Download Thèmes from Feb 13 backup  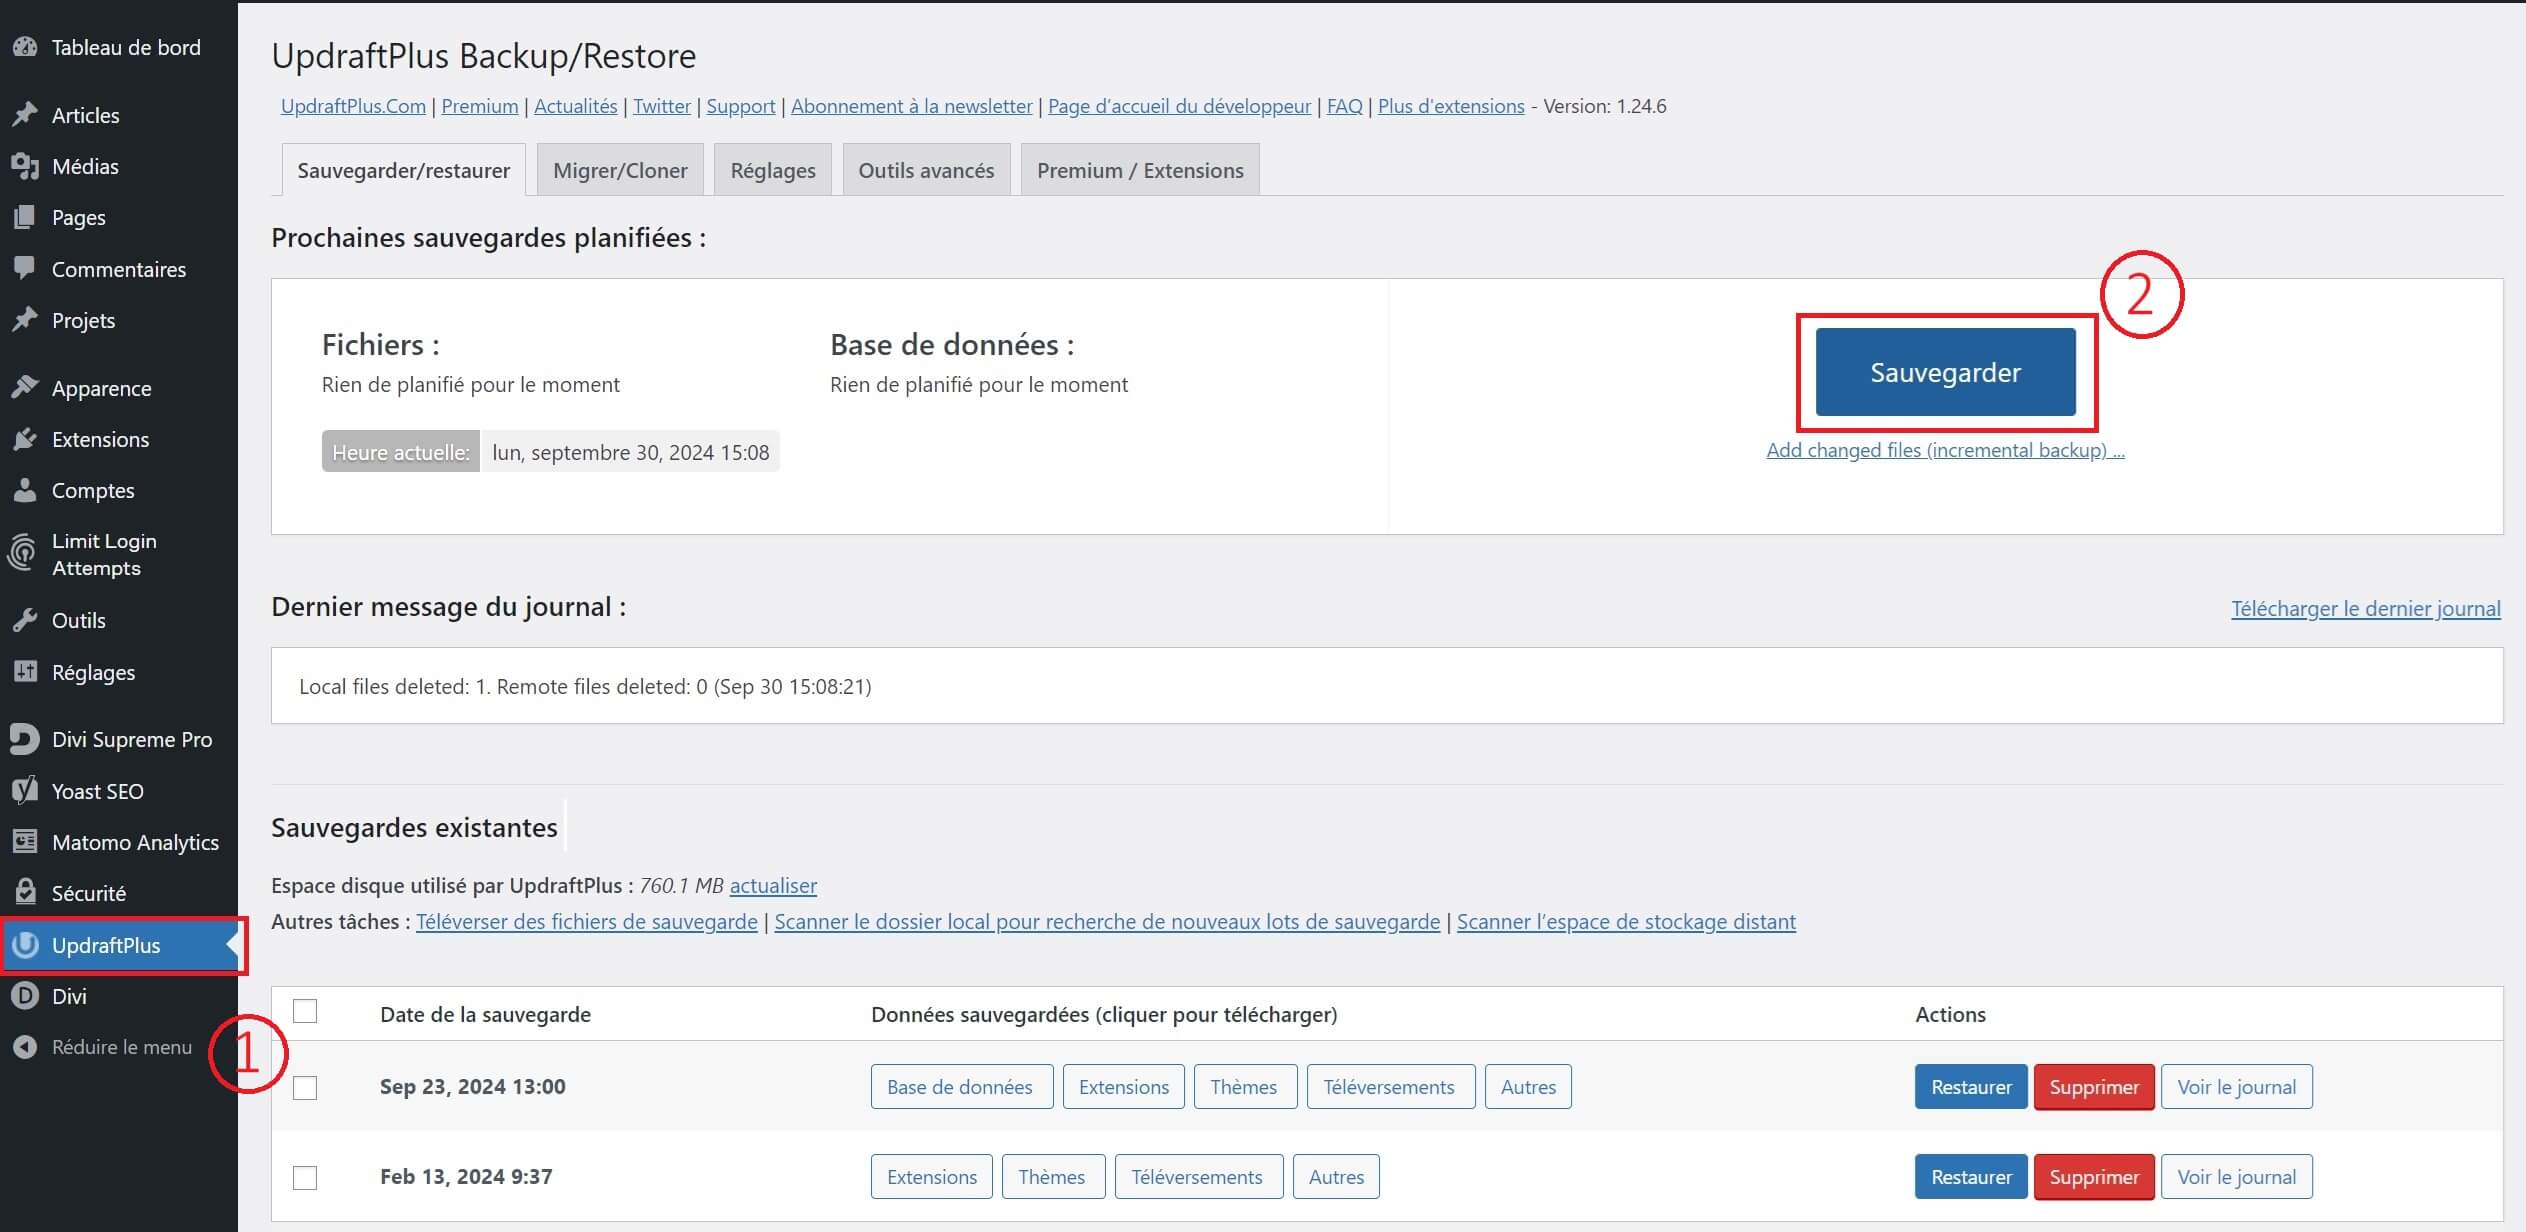[1053, 1177]
